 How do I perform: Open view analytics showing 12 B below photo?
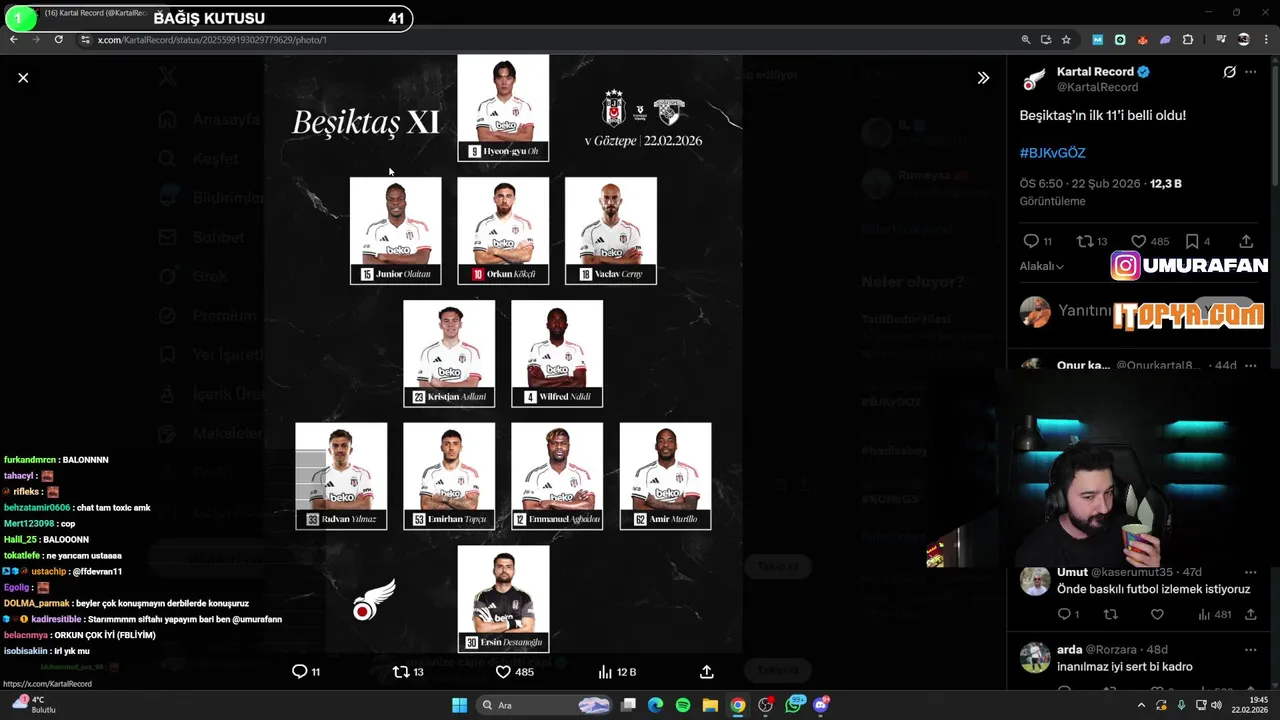(x=605, y=672)
